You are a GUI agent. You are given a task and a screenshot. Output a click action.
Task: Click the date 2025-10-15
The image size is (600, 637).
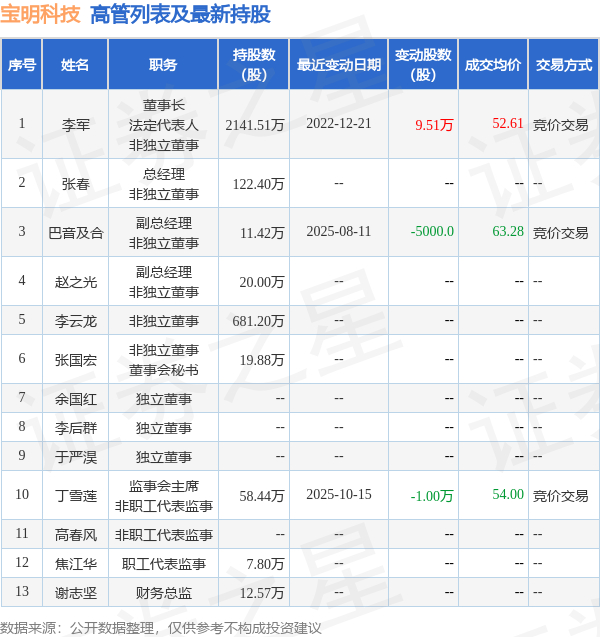339,494
